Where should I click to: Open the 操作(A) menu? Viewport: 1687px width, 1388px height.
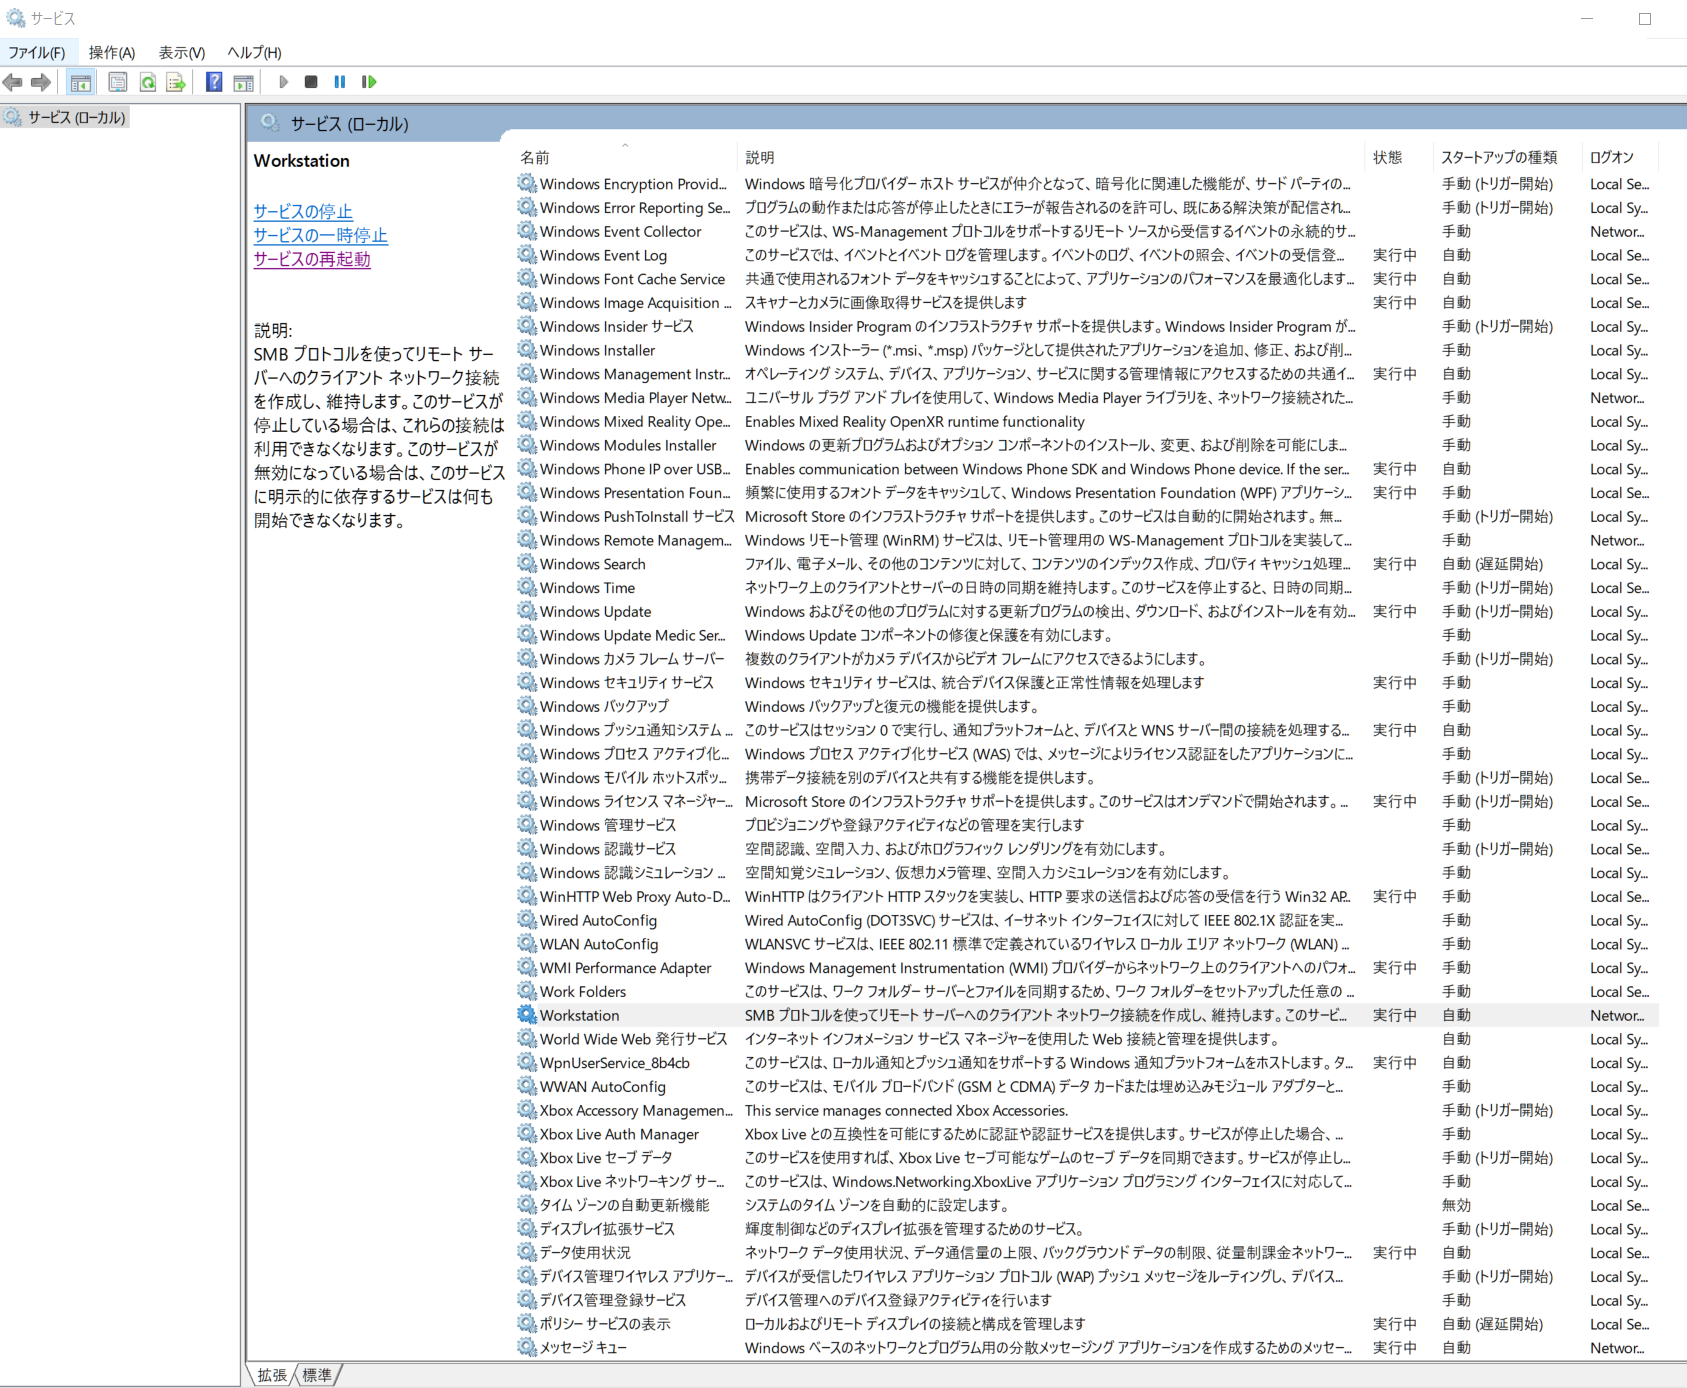click(112, 52)
